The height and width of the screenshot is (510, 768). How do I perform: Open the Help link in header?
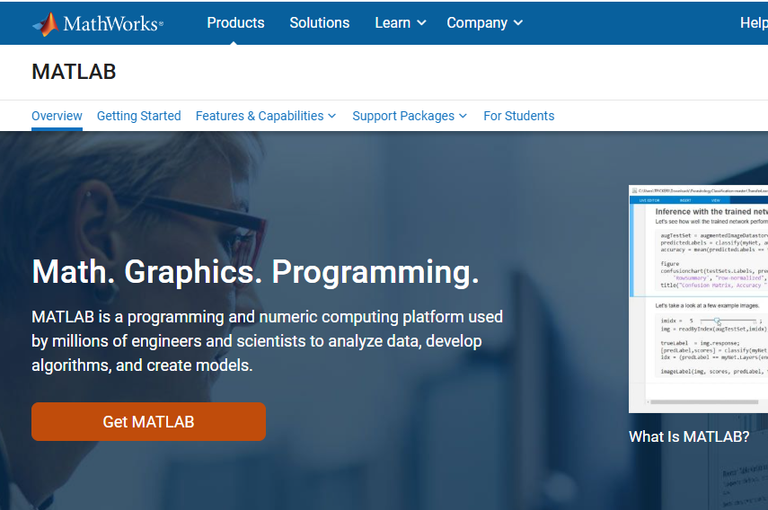coord(754,23)
